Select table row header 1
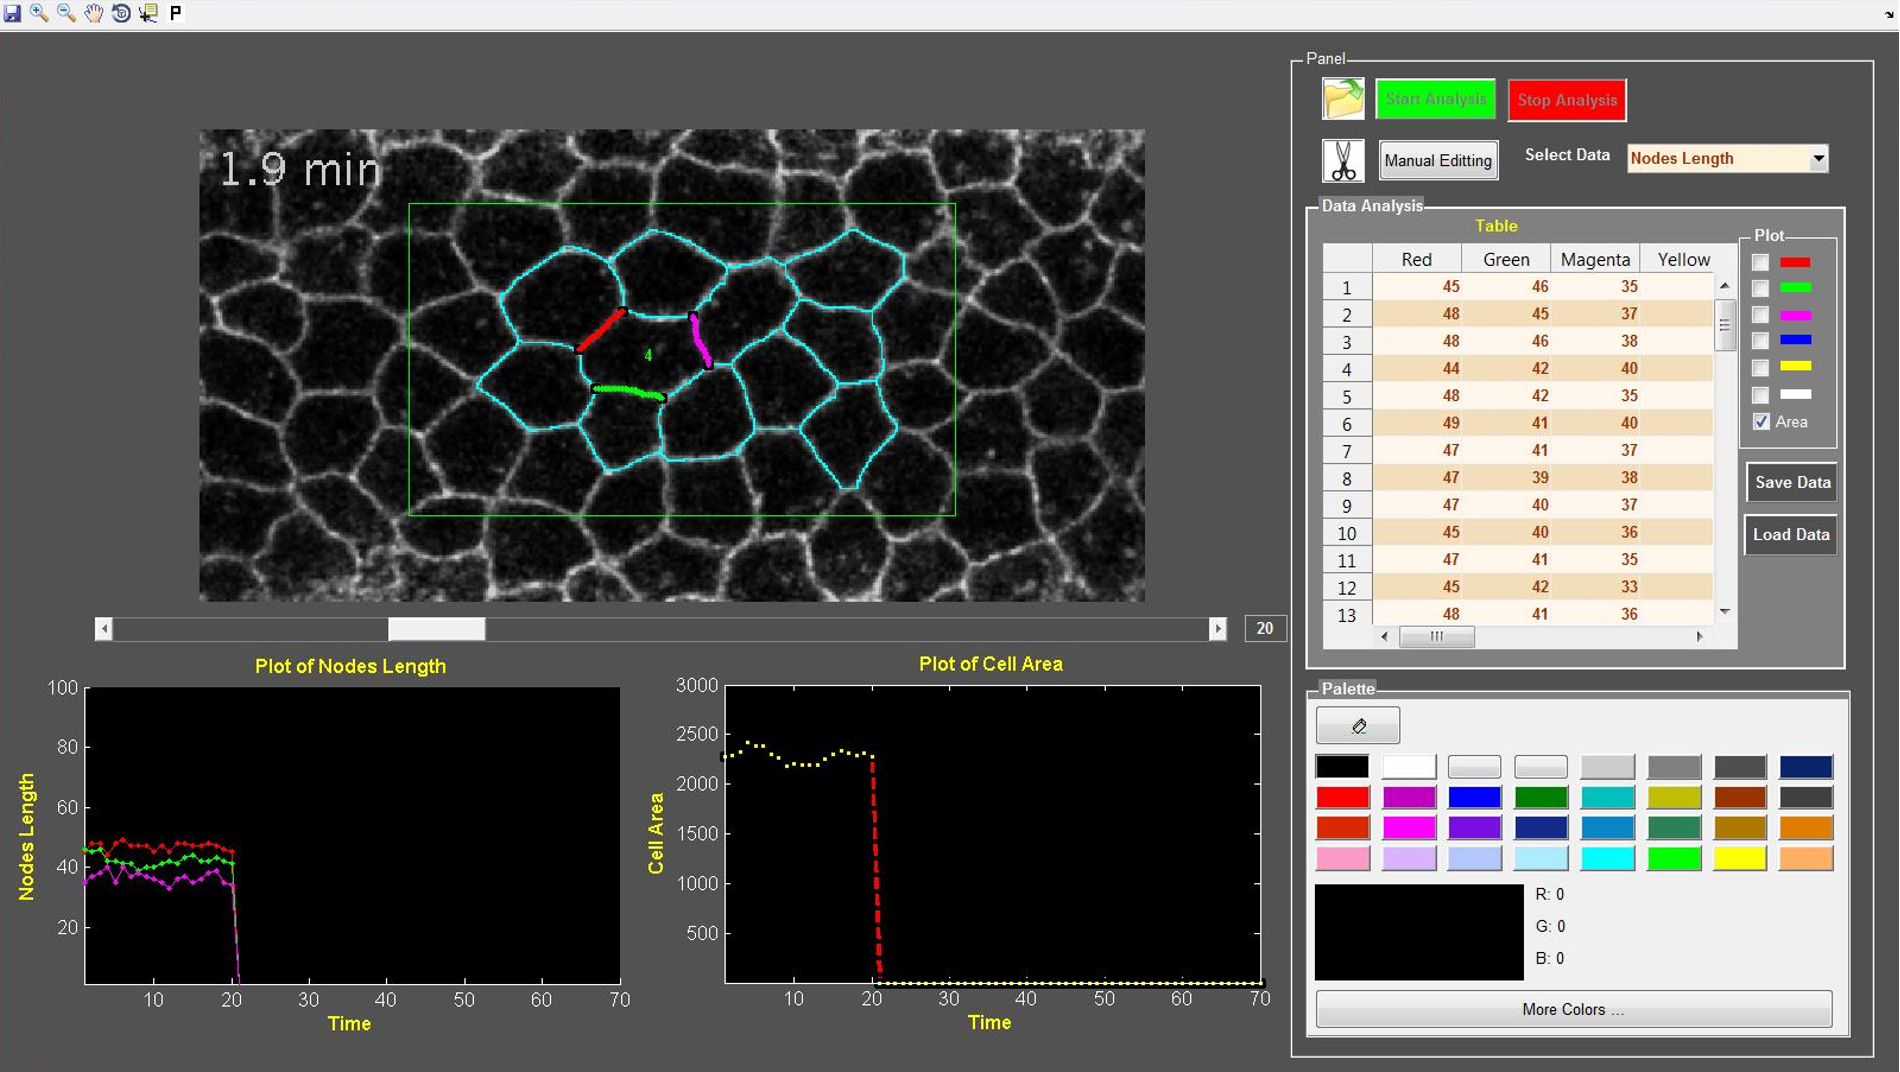Viewport: 1900px width, 1072px height. point(1347,288)
